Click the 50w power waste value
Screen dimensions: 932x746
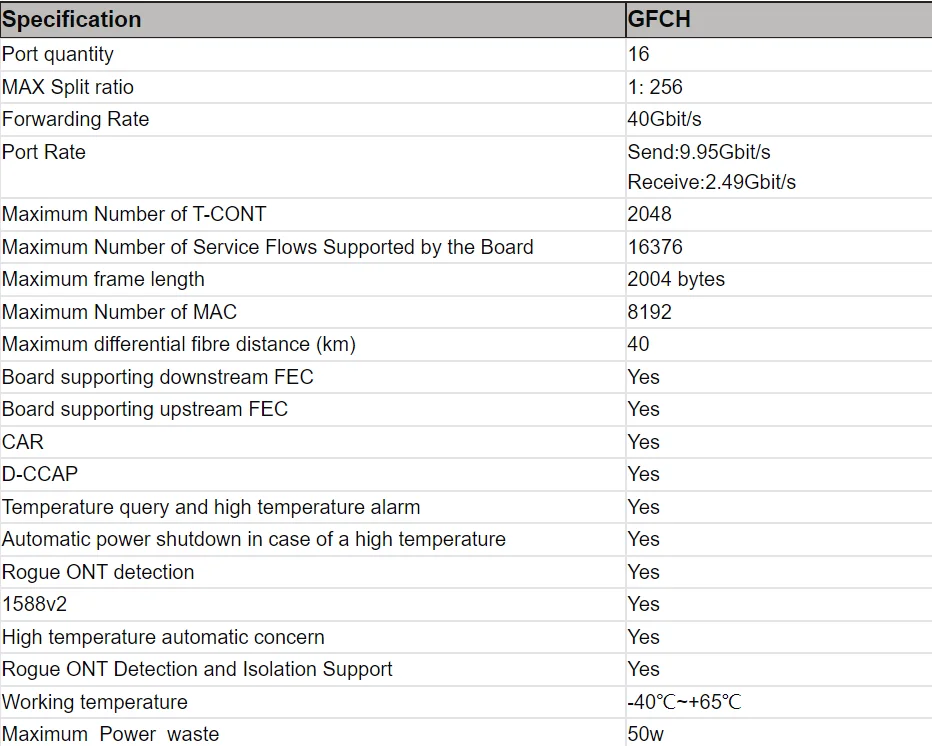[x=645, y=734]
